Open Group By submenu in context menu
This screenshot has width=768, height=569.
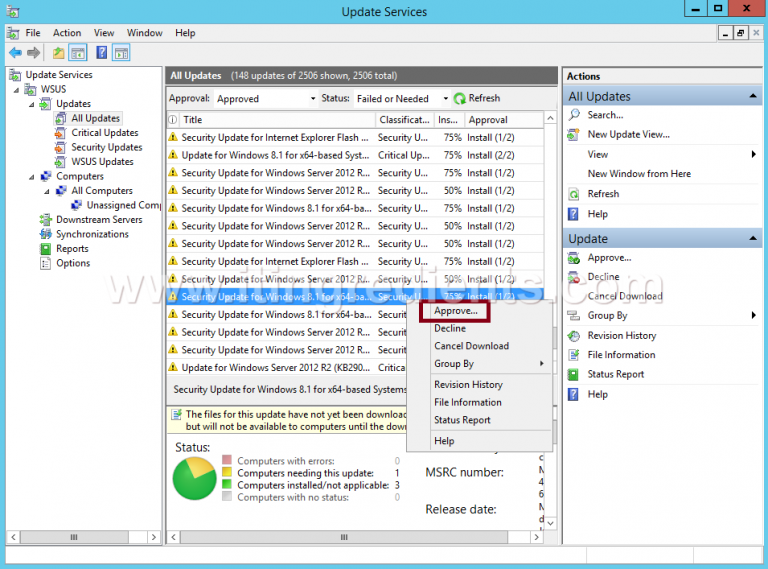[x=479, y=363]
